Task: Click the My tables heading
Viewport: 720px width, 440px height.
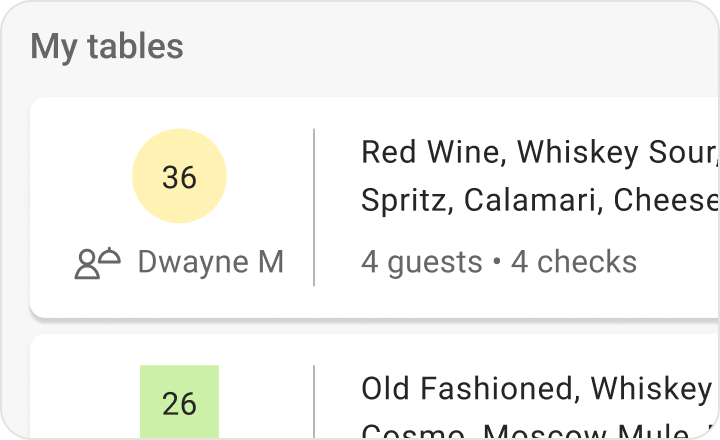Action: [x=107, y=46]
